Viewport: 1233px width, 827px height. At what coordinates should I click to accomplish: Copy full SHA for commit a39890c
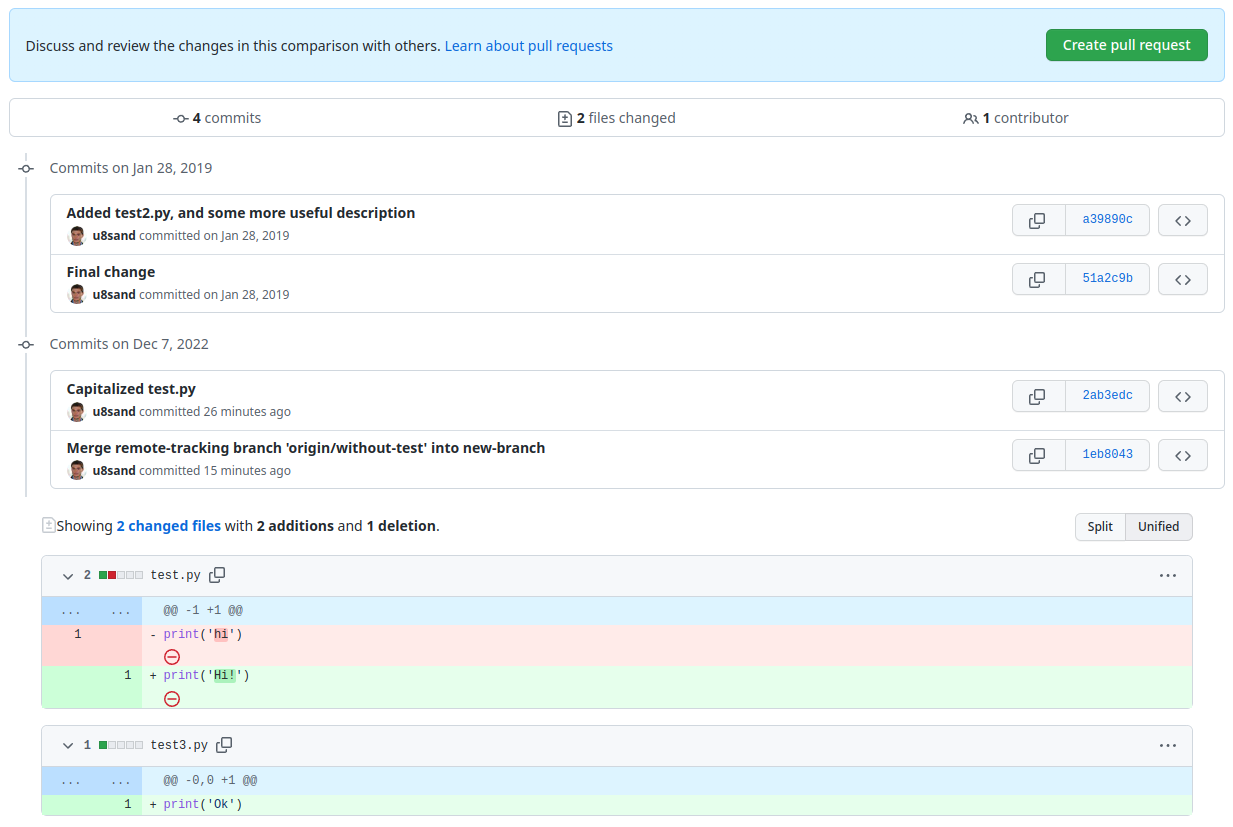pos(1037,220)
